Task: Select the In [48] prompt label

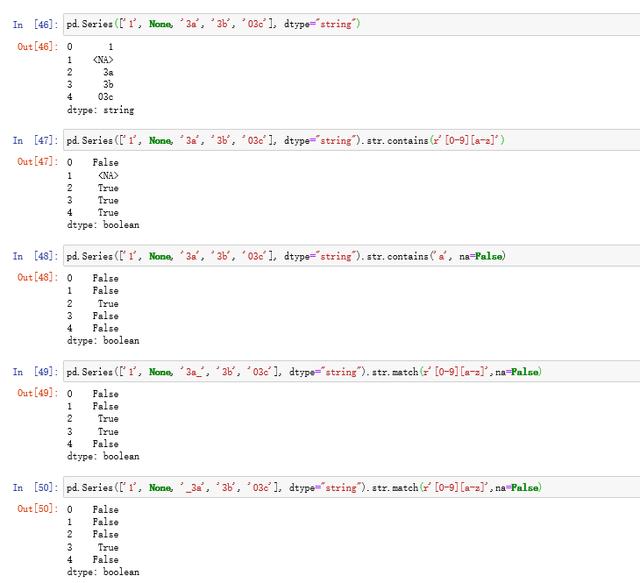Action: [x=35, y=256]
